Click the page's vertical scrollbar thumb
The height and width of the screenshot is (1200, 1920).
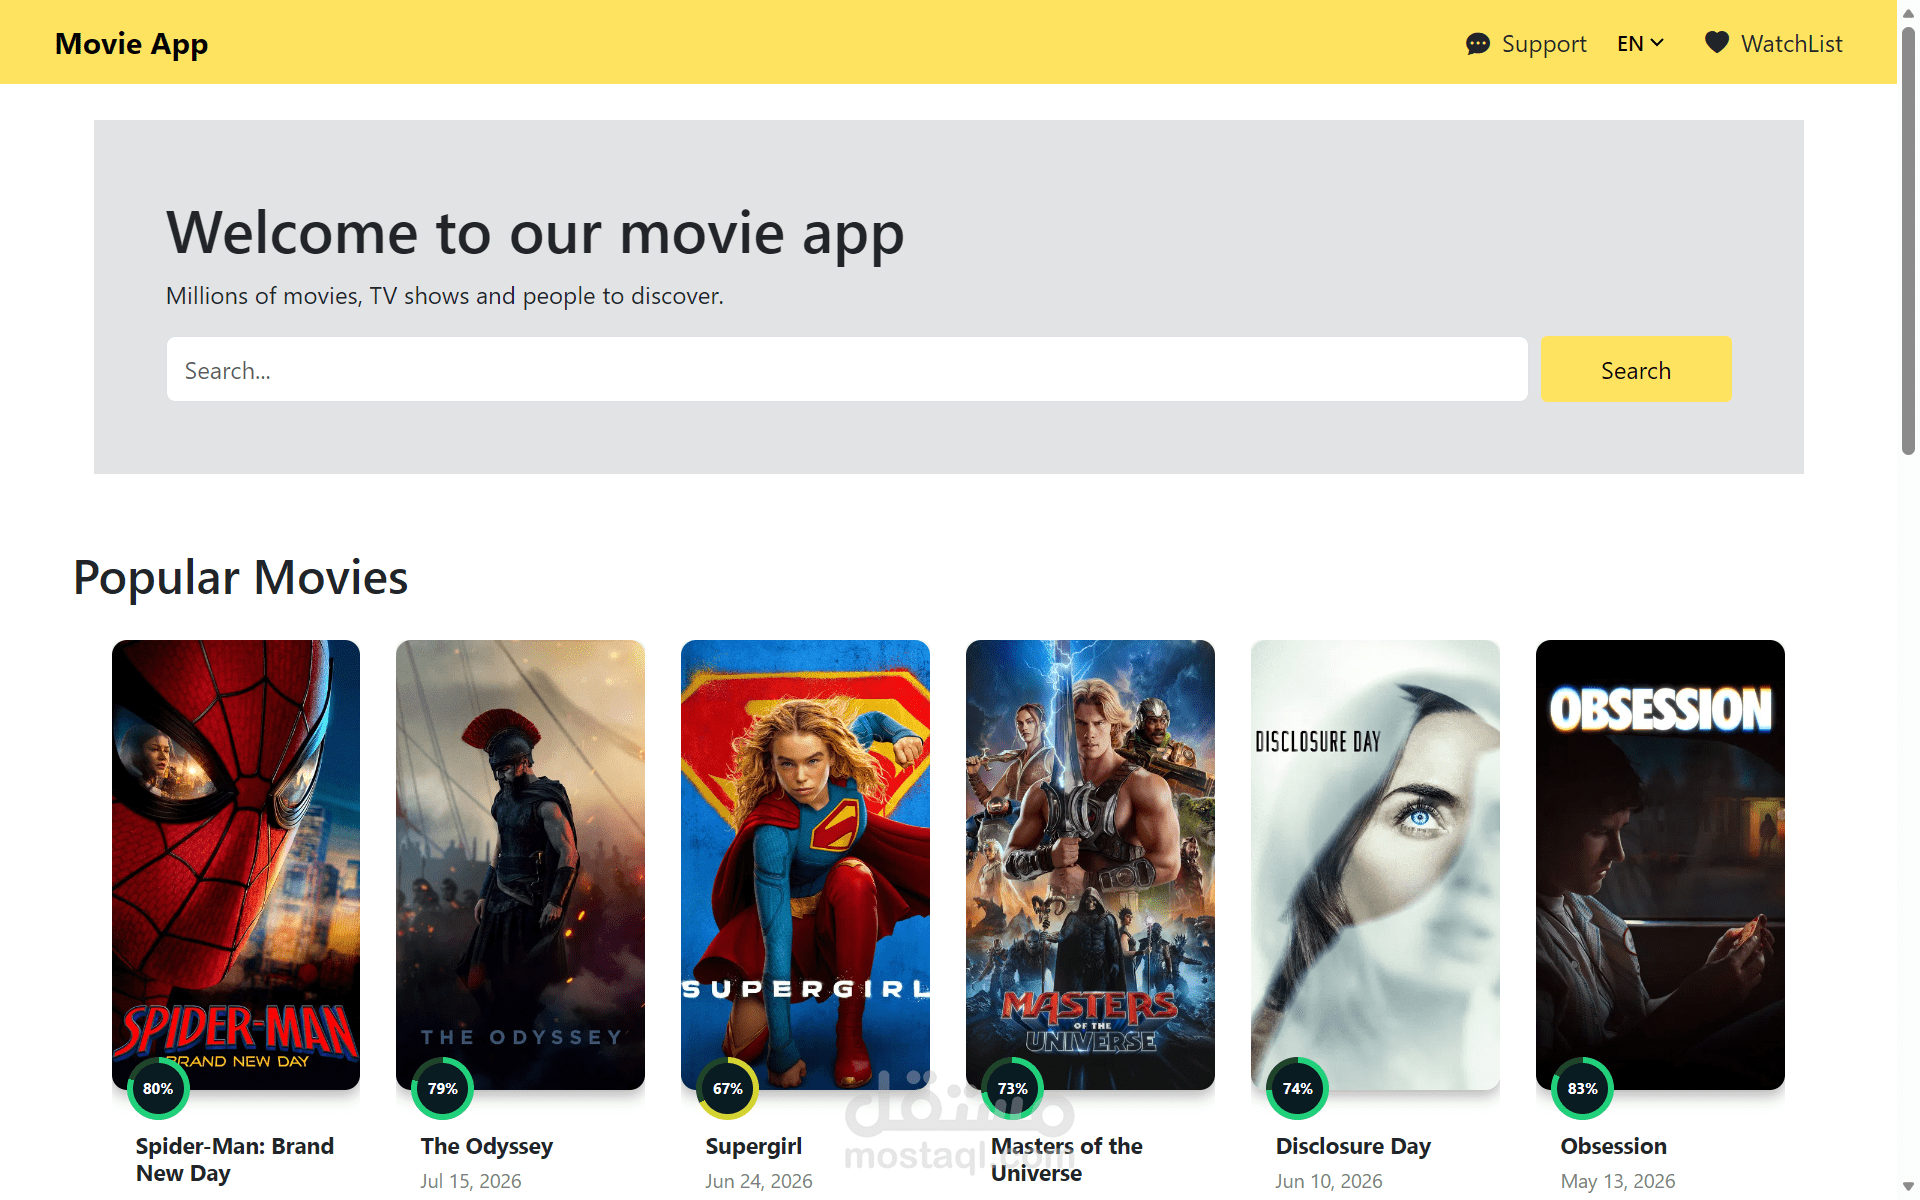tap(1908, 240)
